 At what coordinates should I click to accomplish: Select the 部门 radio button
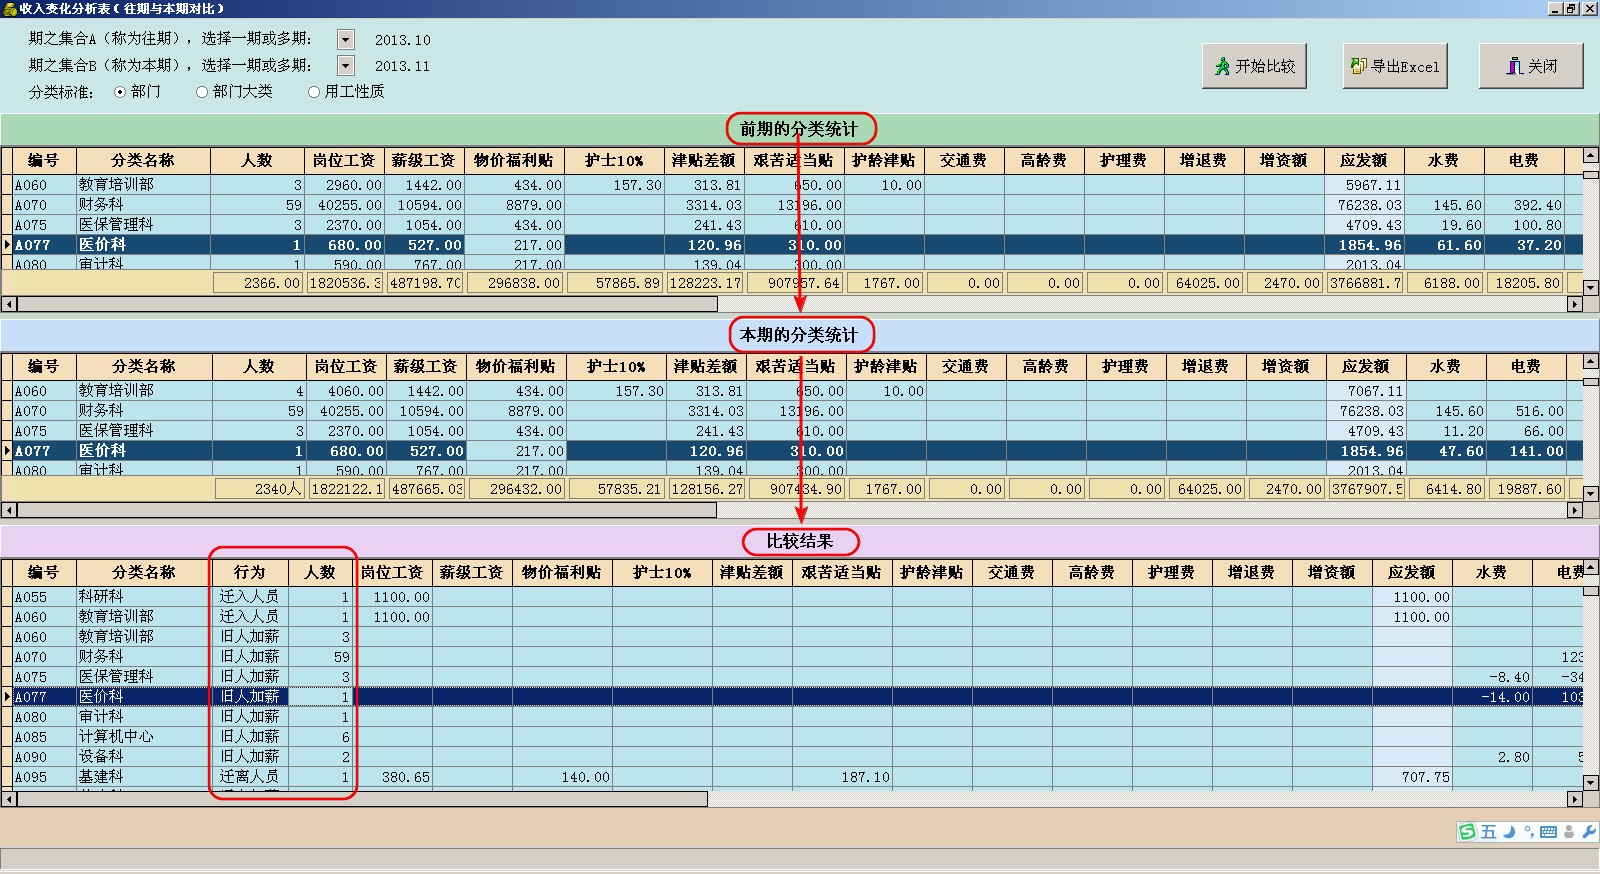(x=120, y=92)
